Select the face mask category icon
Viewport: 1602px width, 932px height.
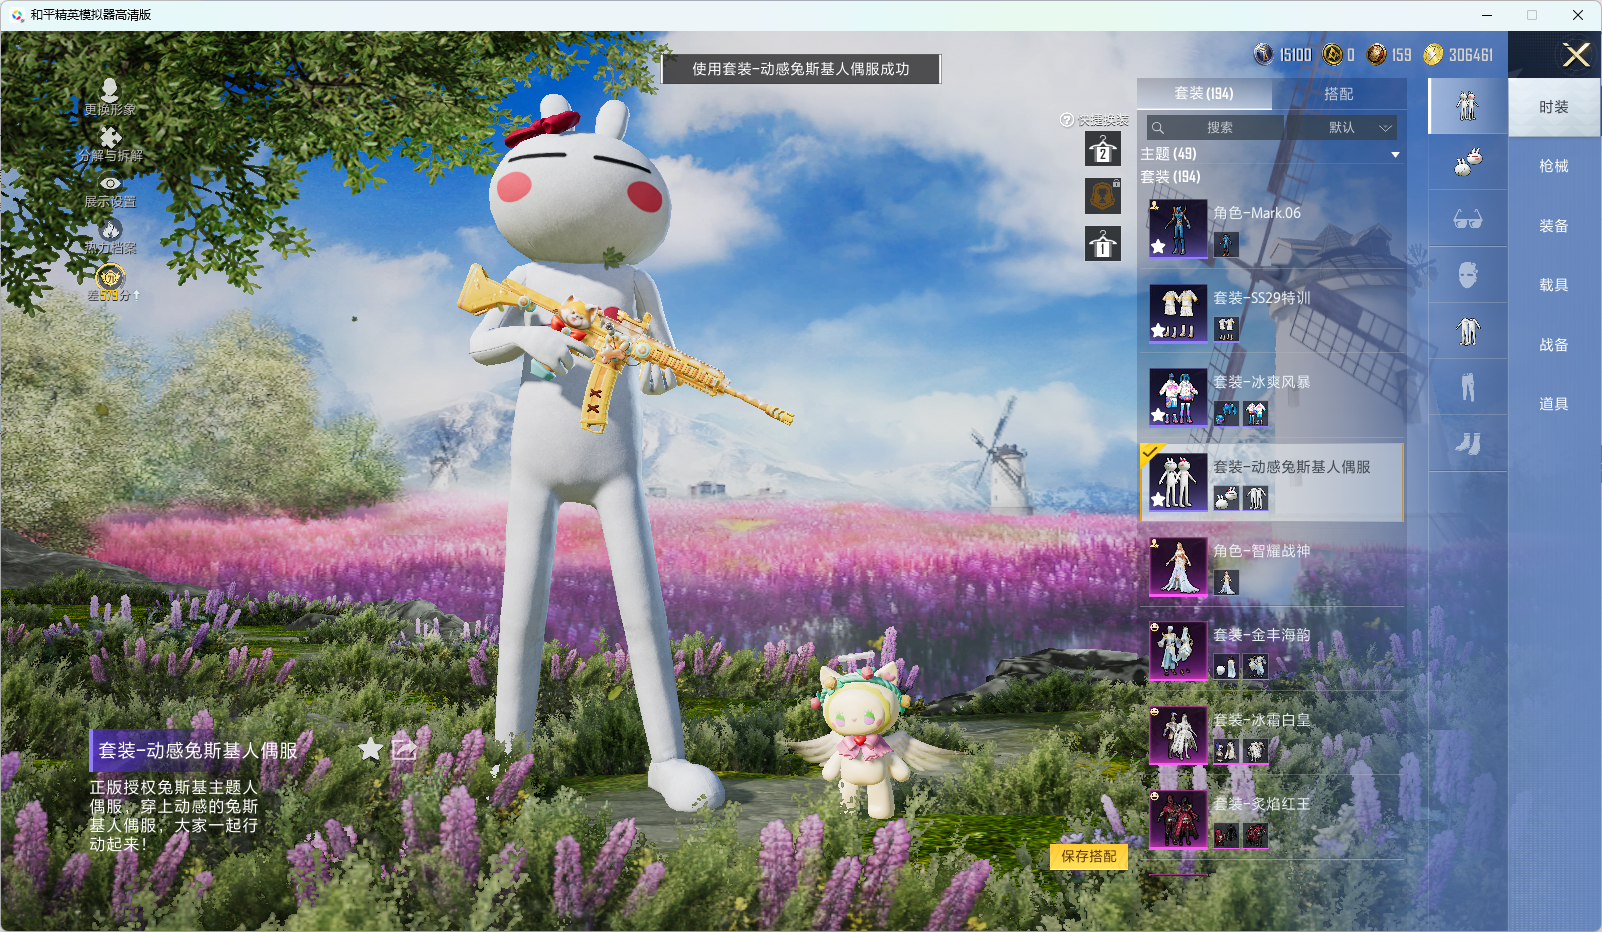(1467, 275)
